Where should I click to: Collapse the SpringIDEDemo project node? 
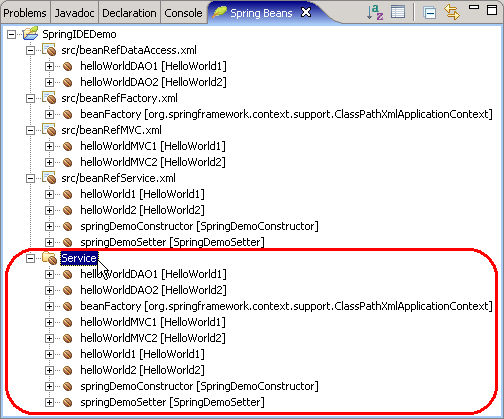pos(11,34)
